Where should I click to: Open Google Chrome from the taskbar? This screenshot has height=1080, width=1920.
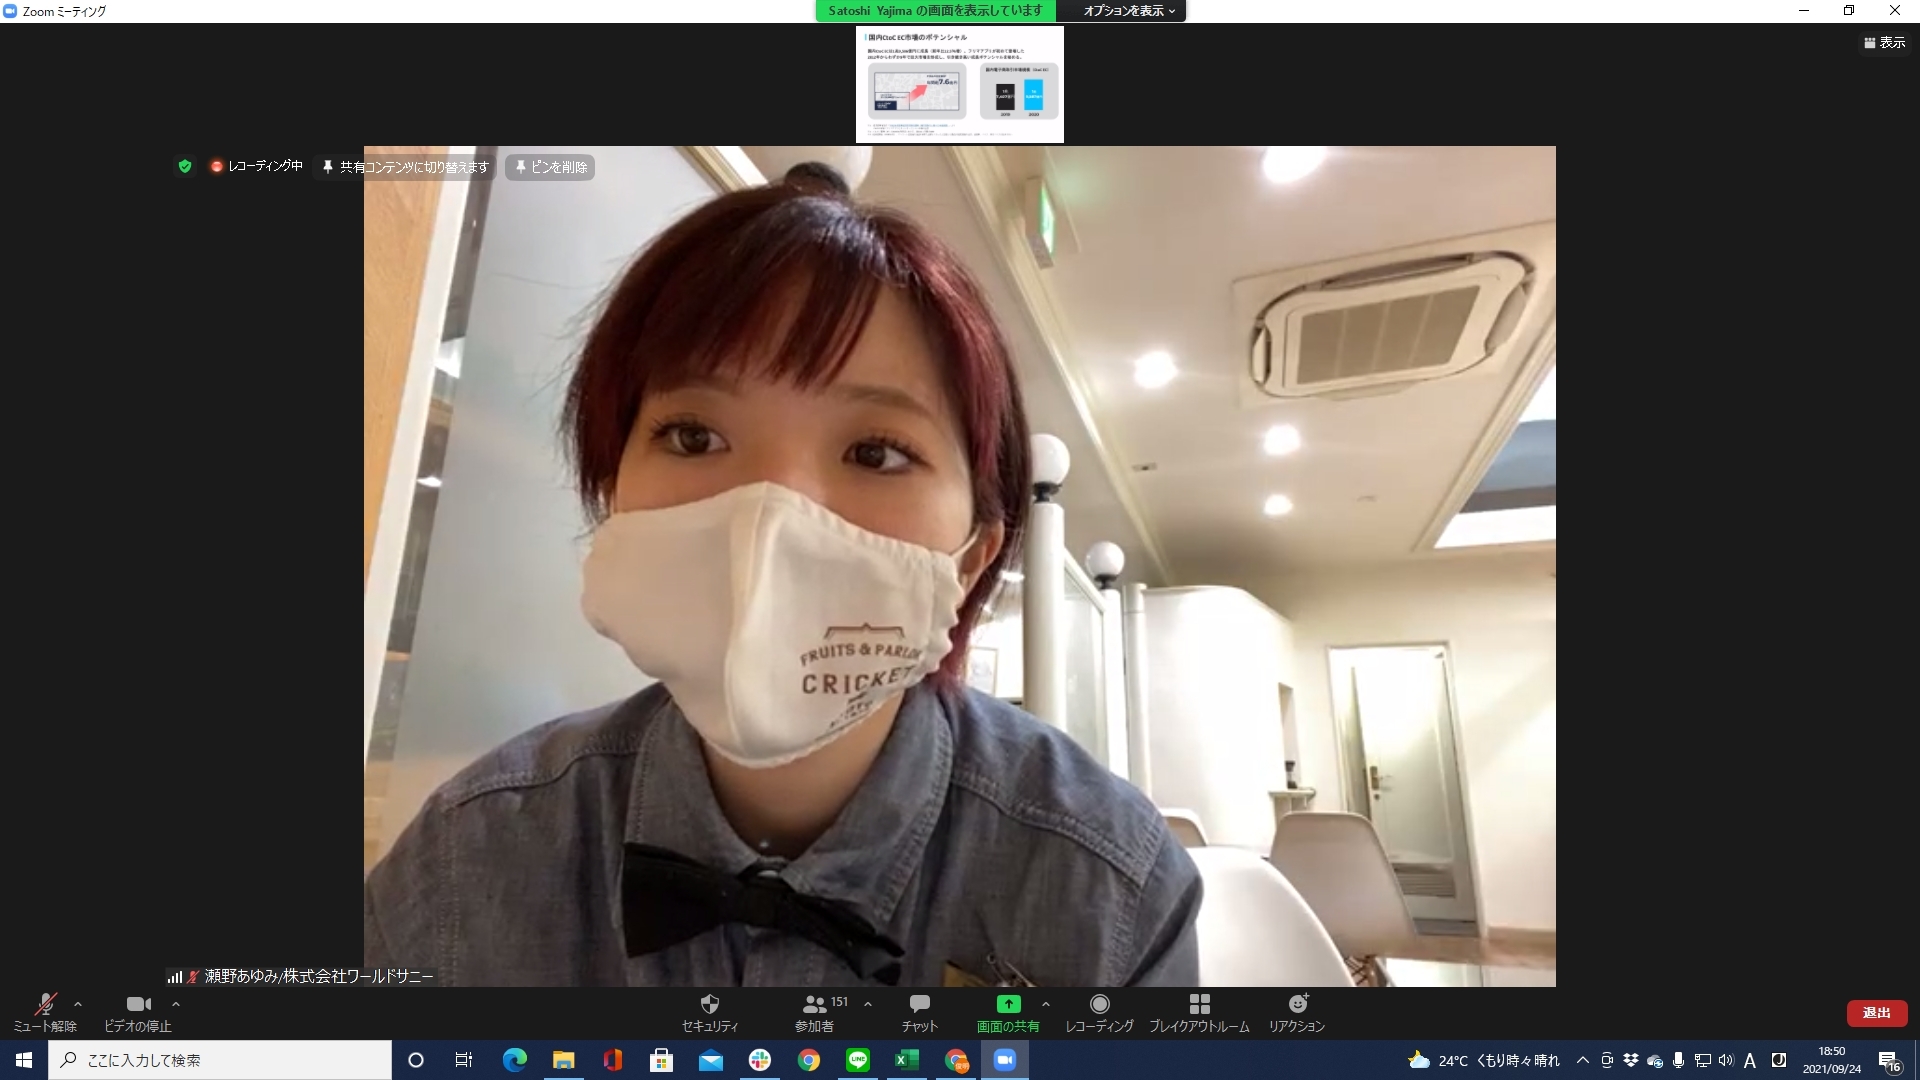(x=809, y=1060)
